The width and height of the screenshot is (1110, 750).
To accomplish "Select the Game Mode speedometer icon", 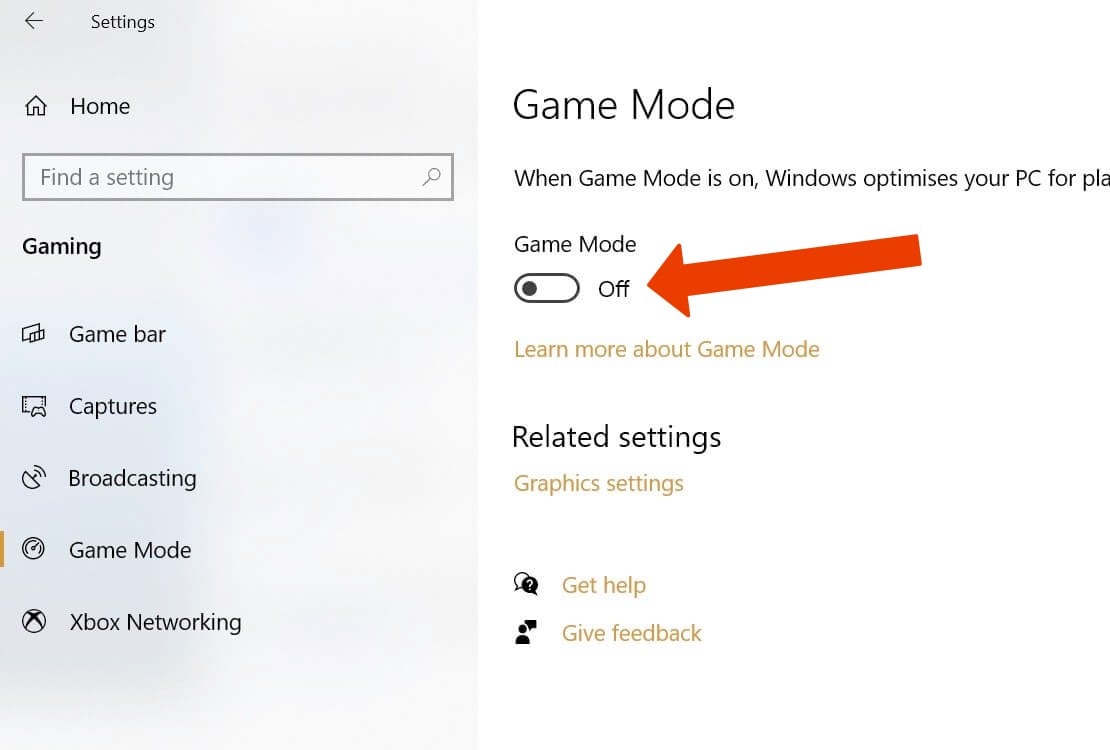I will [34, 550].
